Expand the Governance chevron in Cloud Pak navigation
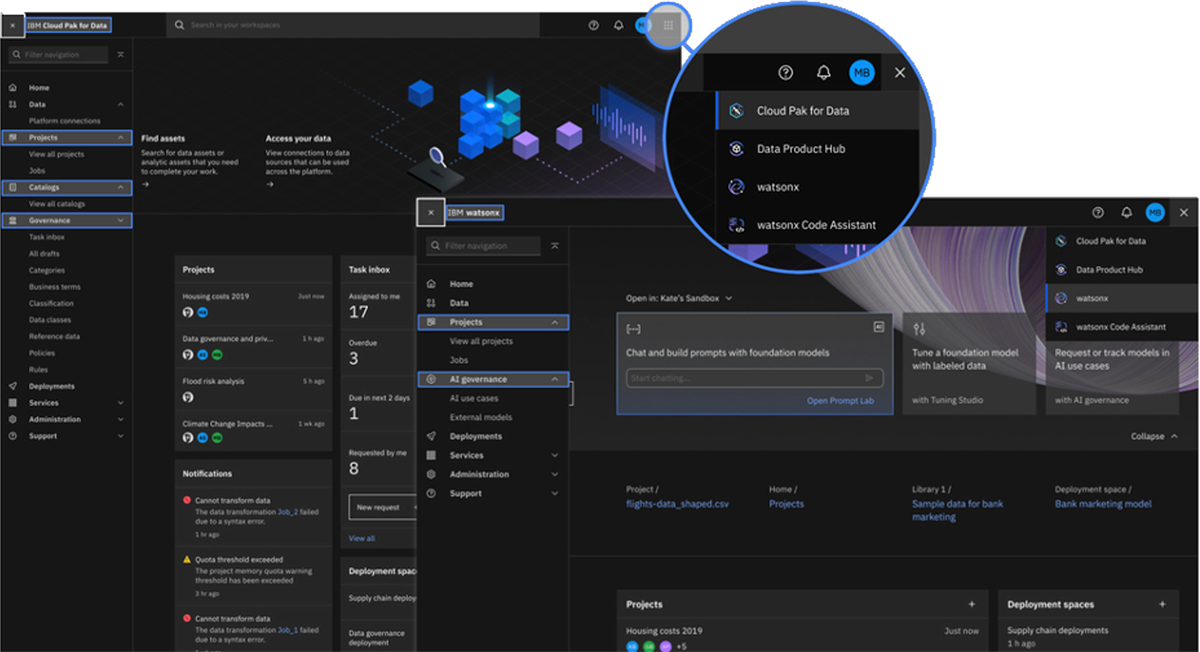Image resolution: width=1200 pixels, height=652 pixels. [120, 220]
